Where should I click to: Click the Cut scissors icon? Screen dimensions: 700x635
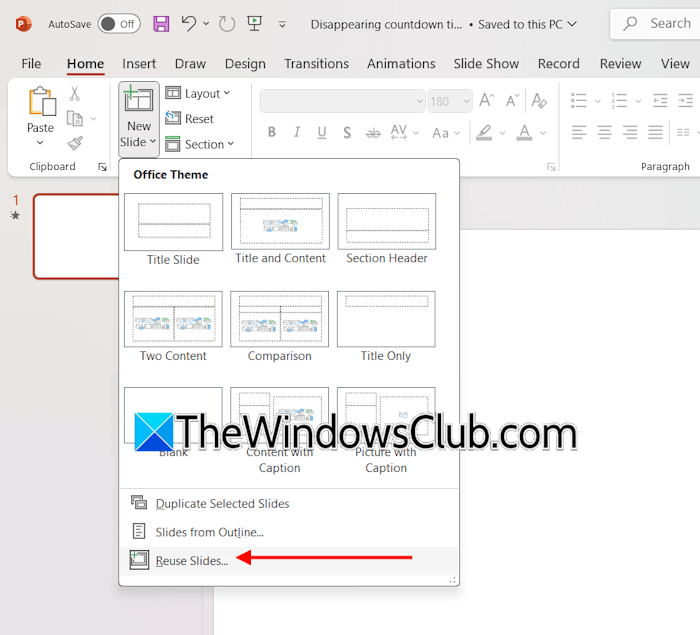tap(75, 94)
